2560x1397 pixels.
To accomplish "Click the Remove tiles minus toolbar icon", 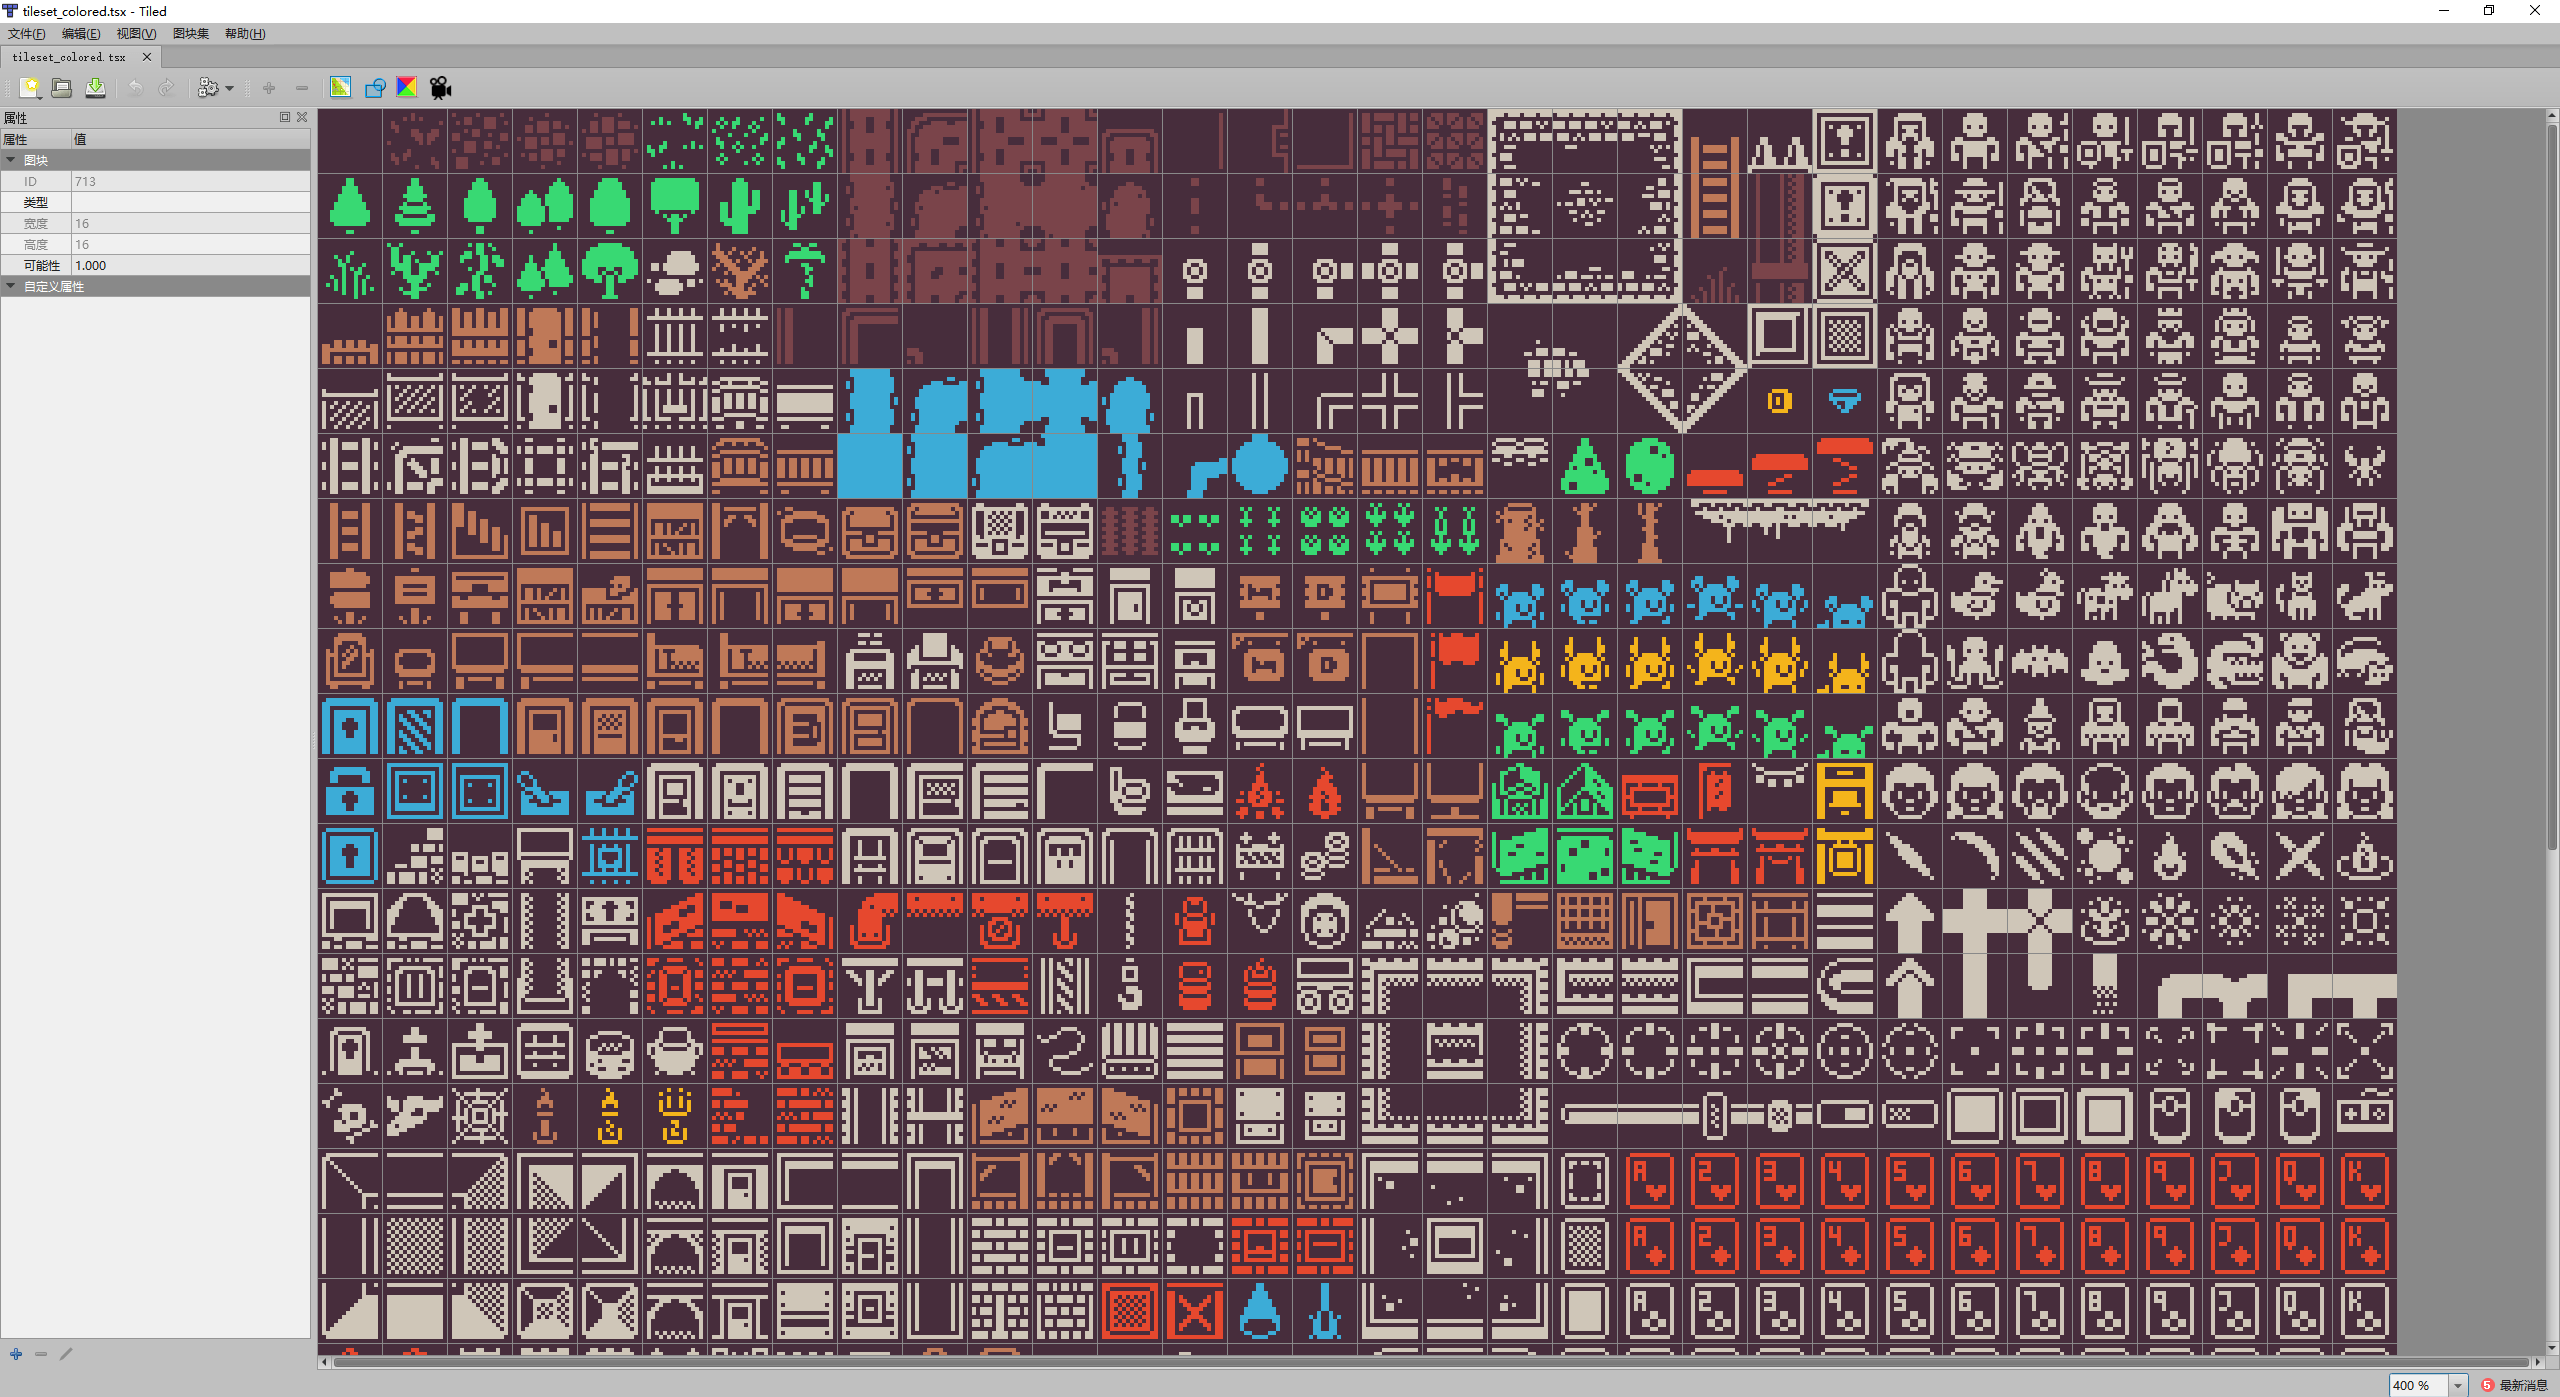I will point(301,88).
